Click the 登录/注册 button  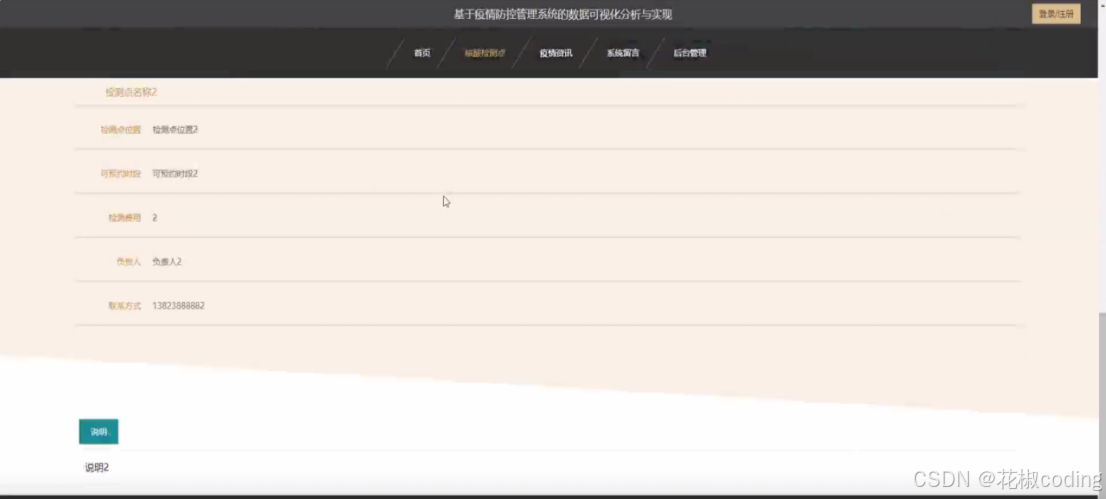pyautogui.click(x=1056, y=14)
